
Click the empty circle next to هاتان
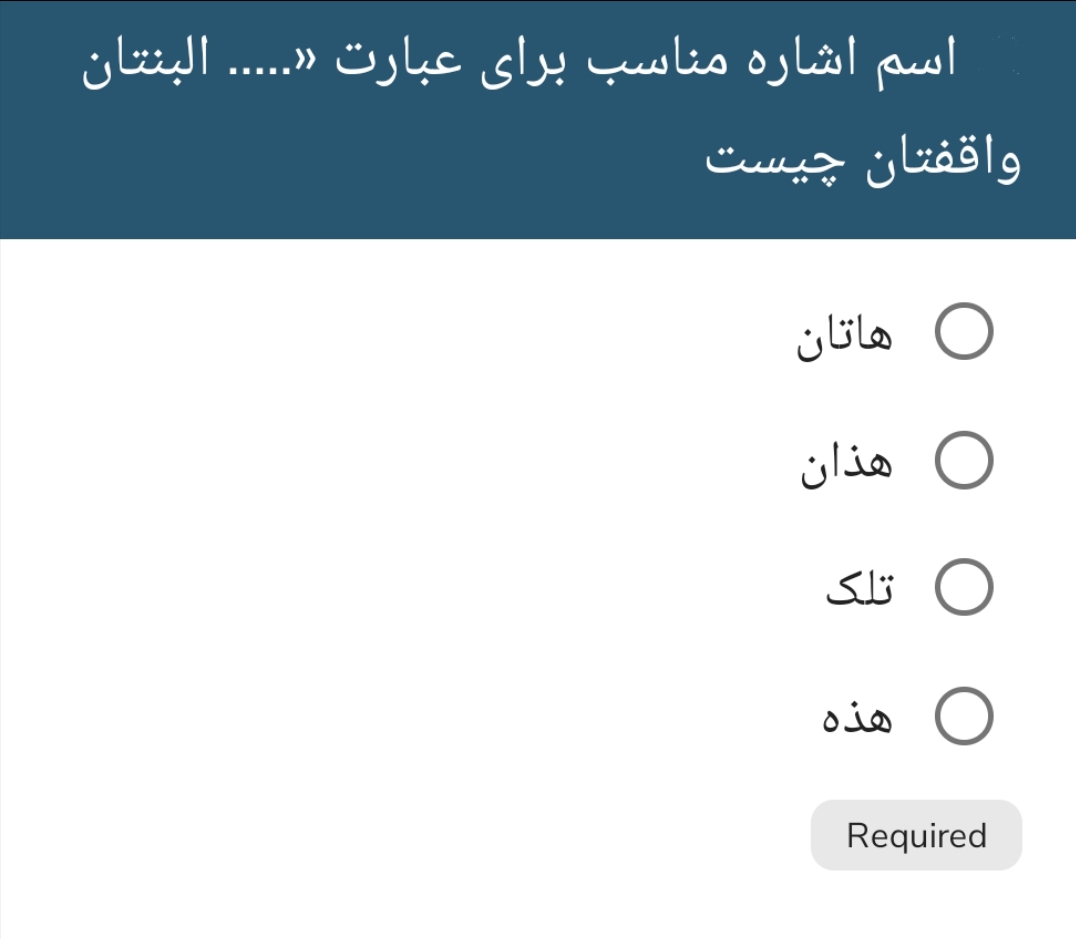(x=966, y=331)
